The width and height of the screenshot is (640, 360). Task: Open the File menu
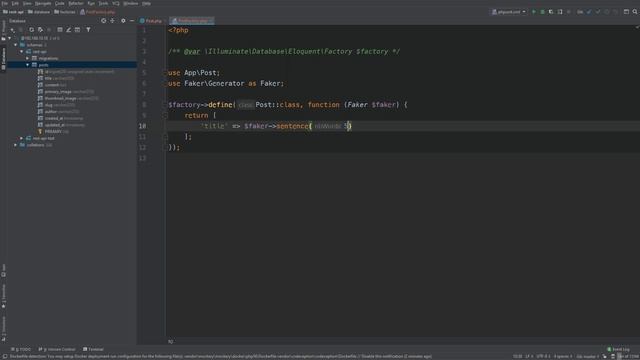tap(4, 3)
